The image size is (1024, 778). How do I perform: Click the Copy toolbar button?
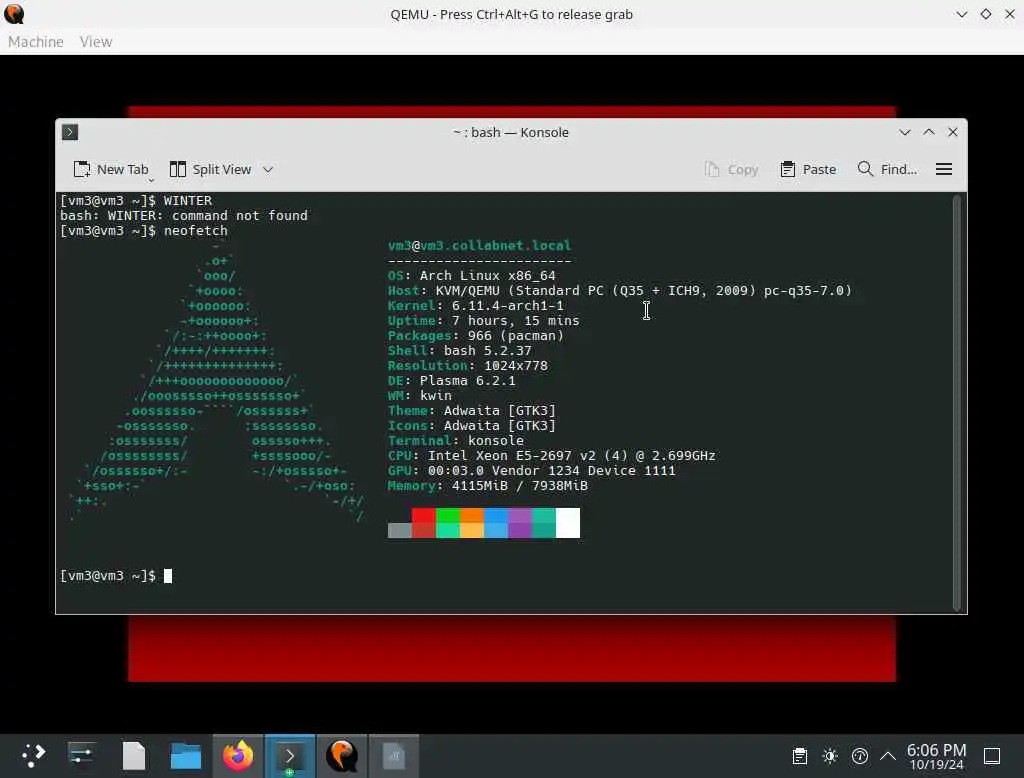pyautogui.click(x=731, y=169)
